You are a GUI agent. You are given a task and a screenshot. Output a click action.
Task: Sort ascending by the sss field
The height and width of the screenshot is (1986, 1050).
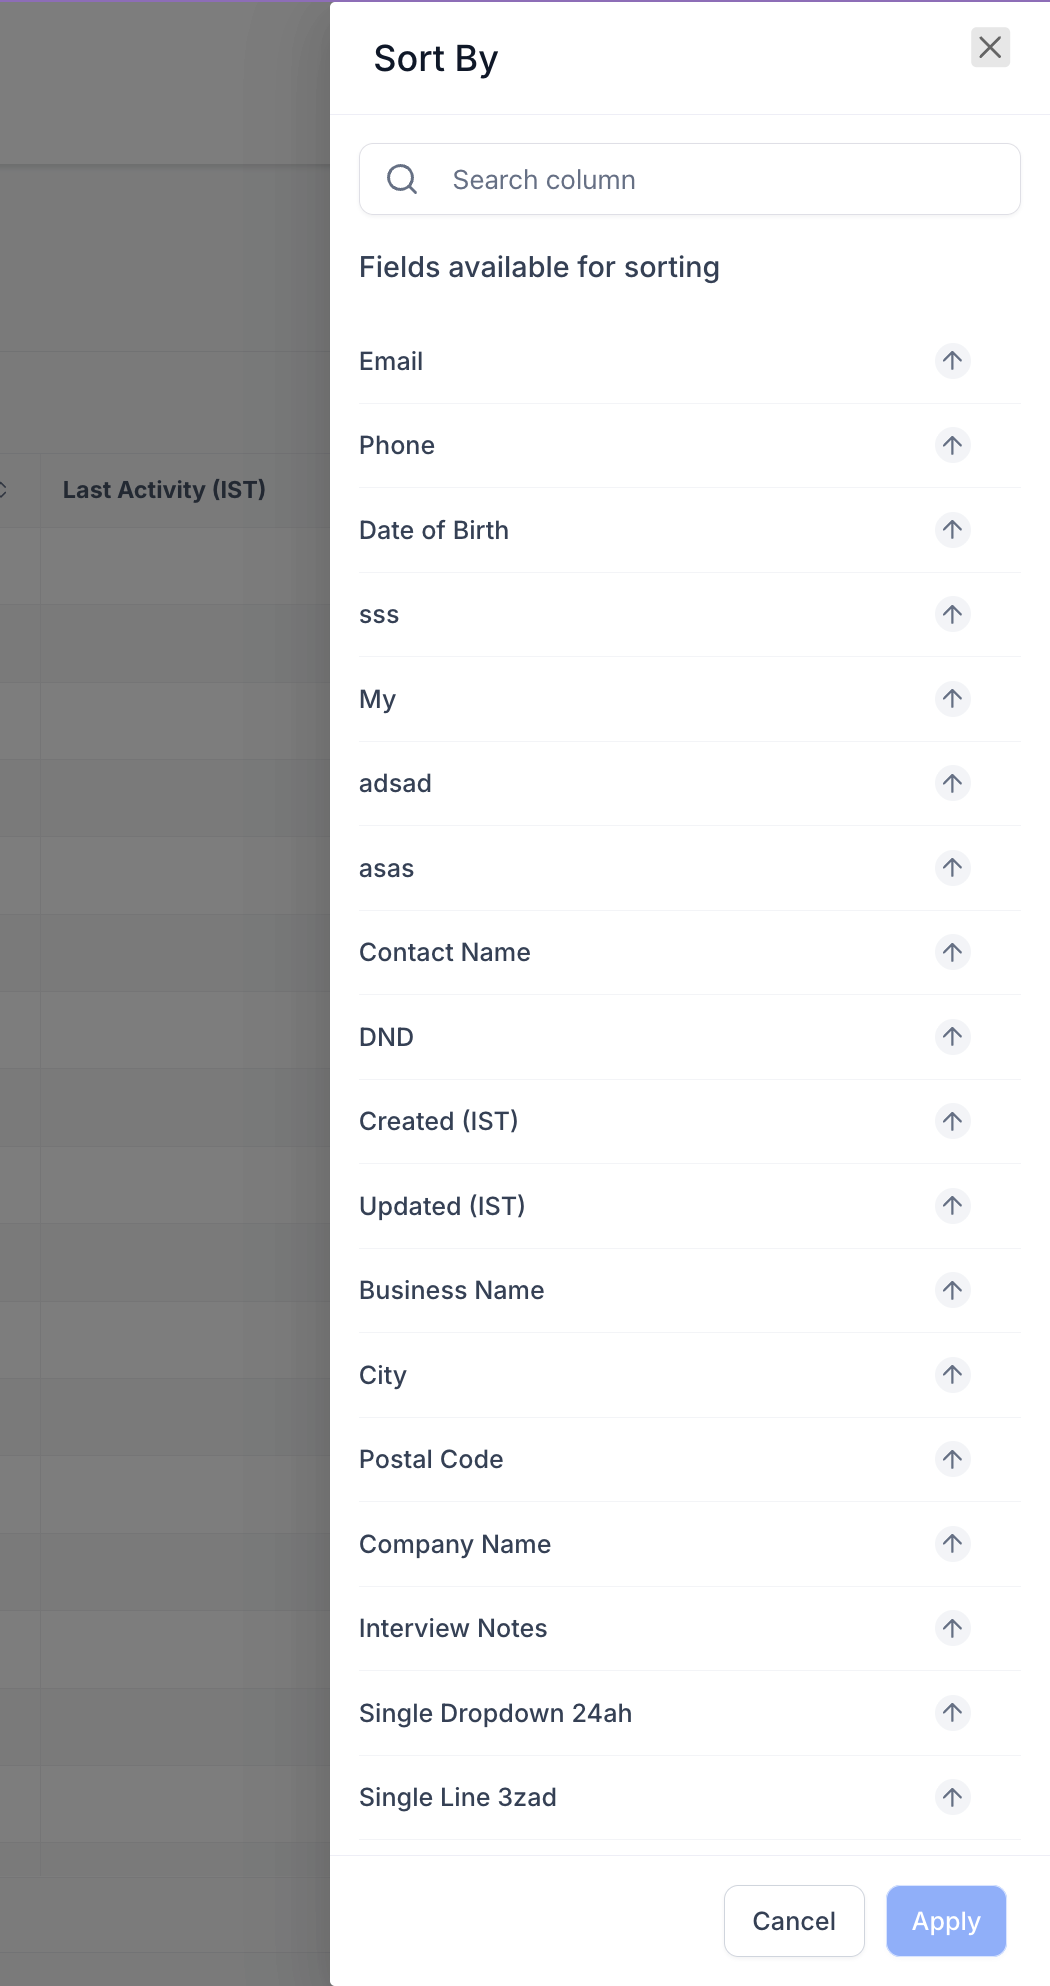click(951, 614)
